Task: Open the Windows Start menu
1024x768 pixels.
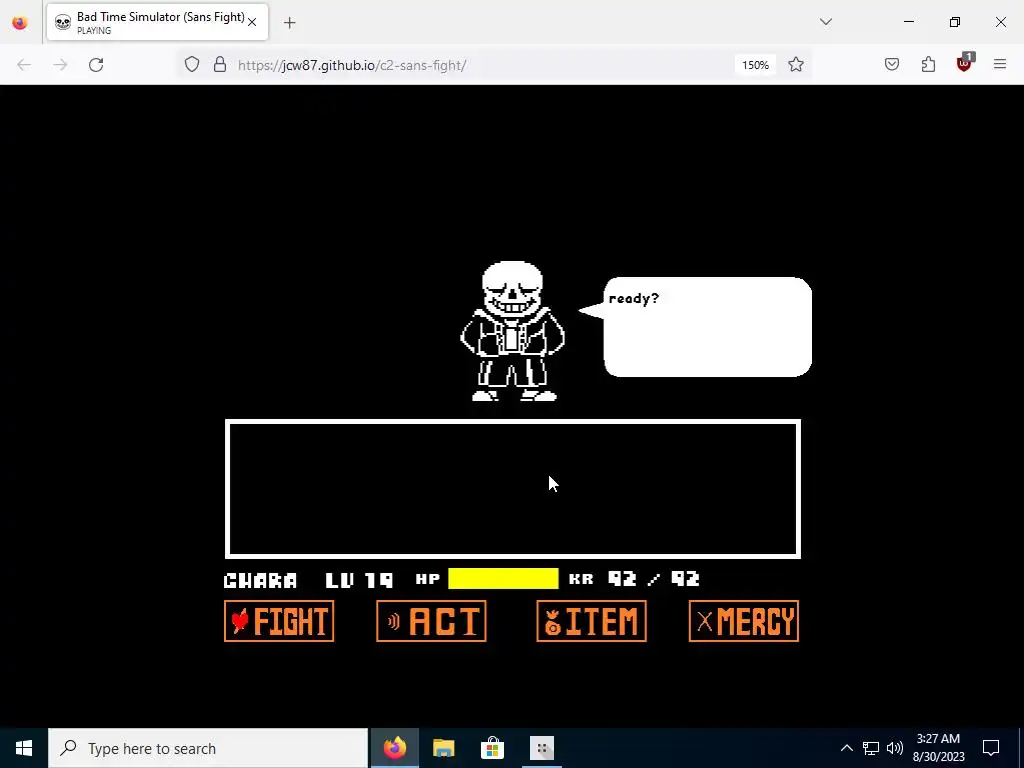Action: click(x=24, y=748)
